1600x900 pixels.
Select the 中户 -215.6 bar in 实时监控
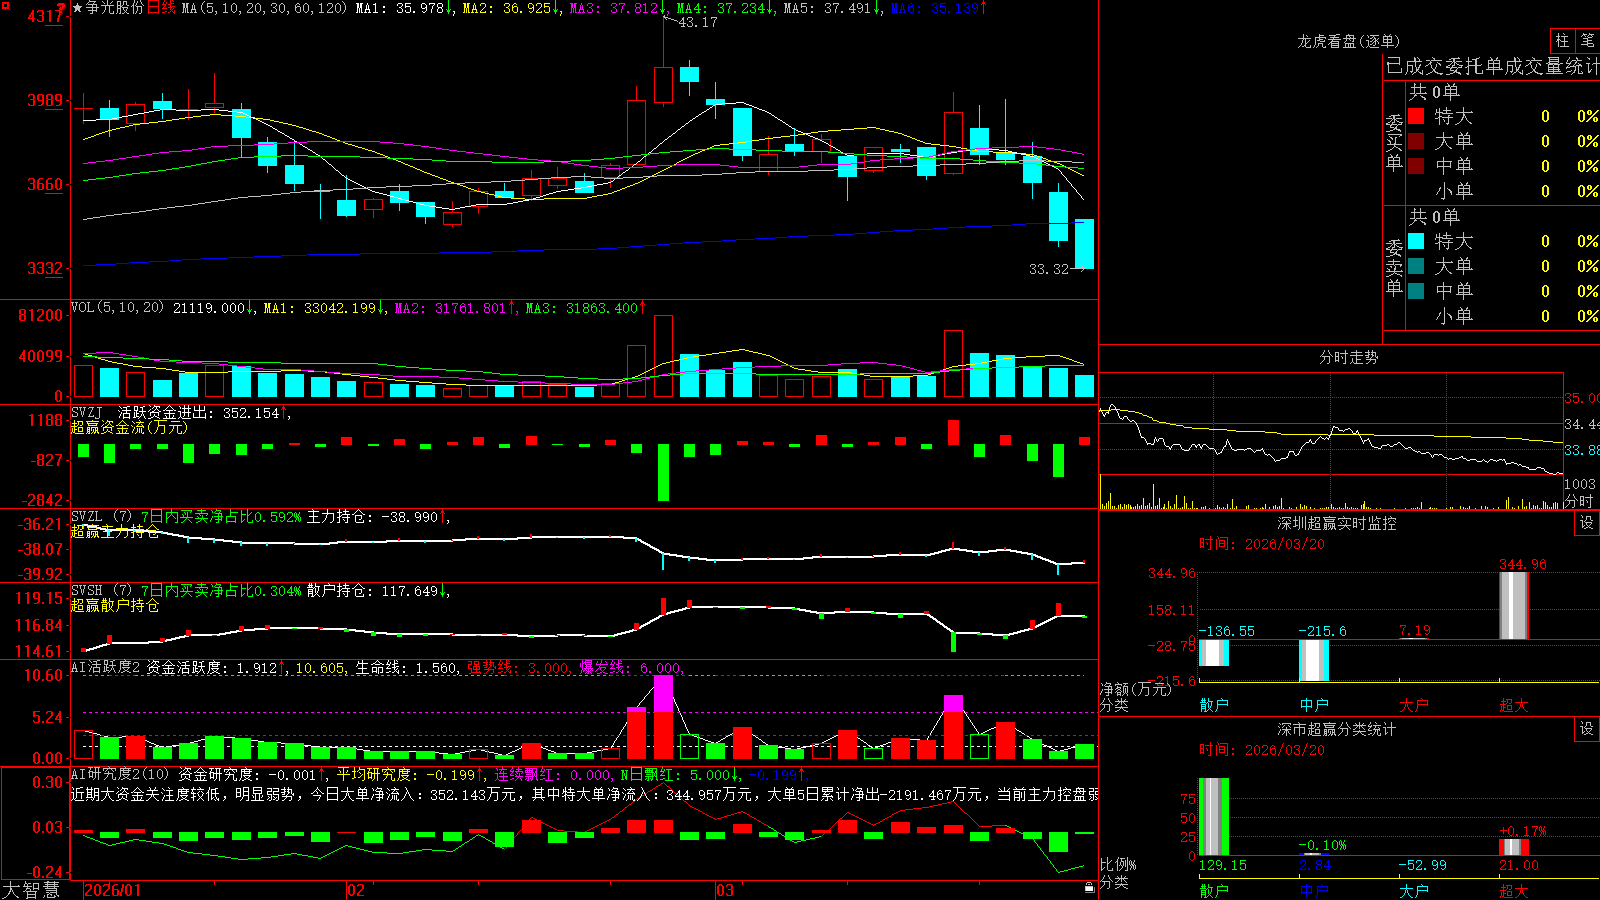(1314, 660)
